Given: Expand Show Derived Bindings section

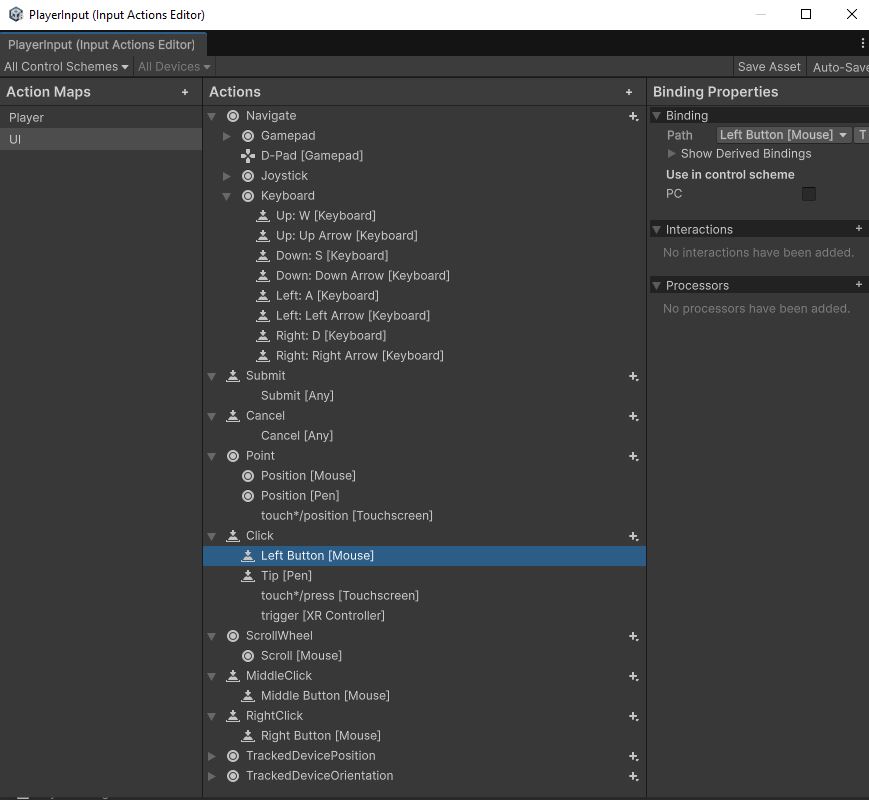Looking at the screenshot, I should point(672,154).
